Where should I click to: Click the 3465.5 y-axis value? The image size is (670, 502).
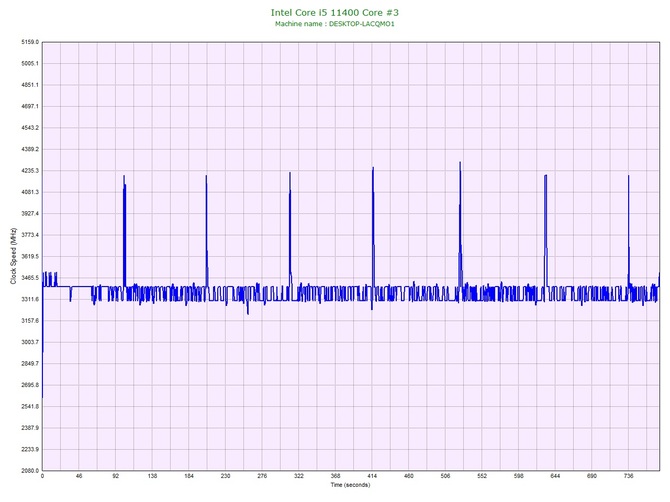(30, 278)
